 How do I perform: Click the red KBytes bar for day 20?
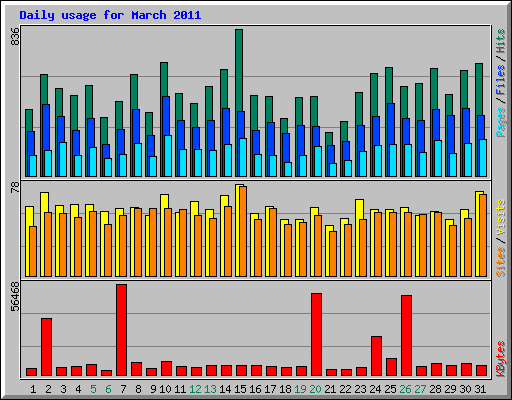pos(316,335)
